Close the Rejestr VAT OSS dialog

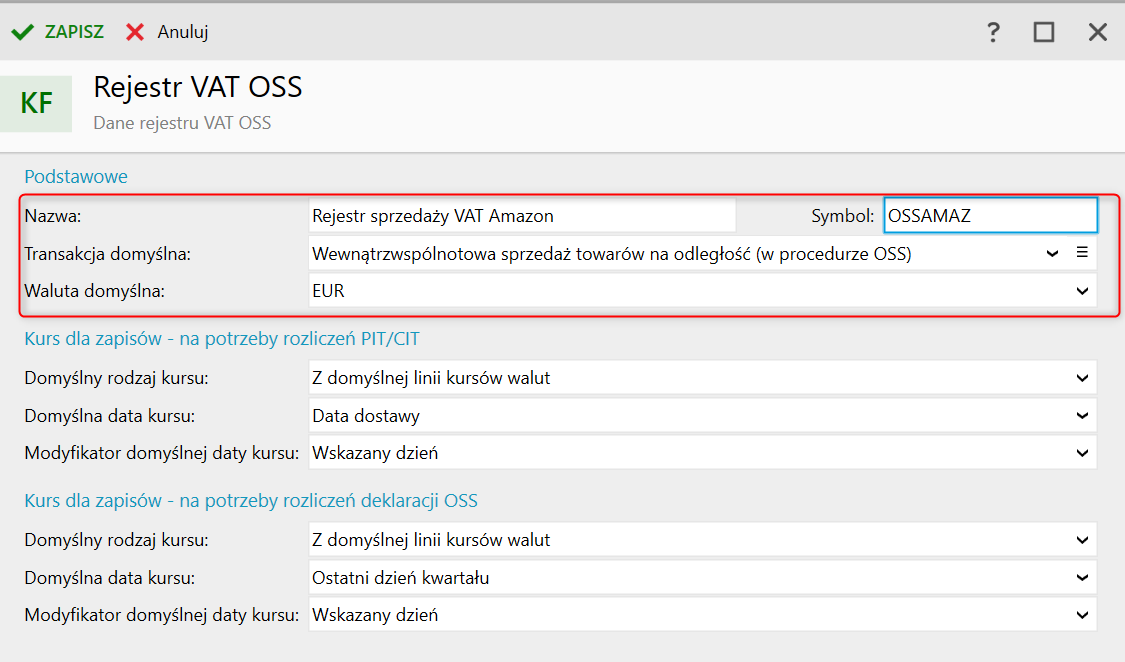click(x=1098, y=32)
